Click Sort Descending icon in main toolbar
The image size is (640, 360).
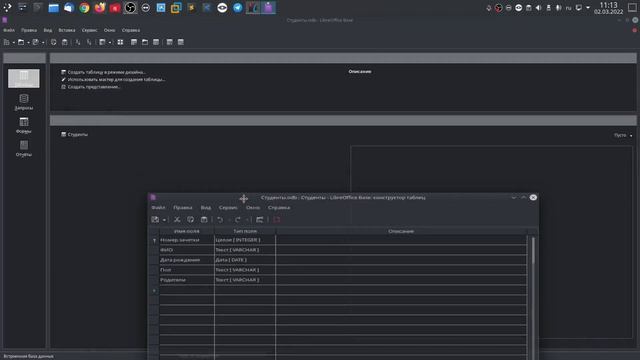click(89, 42)
